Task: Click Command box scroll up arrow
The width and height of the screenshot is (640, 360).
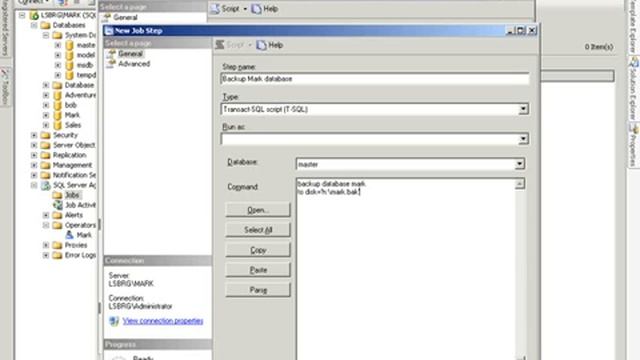Action: pyautogui.click(x=520, y=184)
